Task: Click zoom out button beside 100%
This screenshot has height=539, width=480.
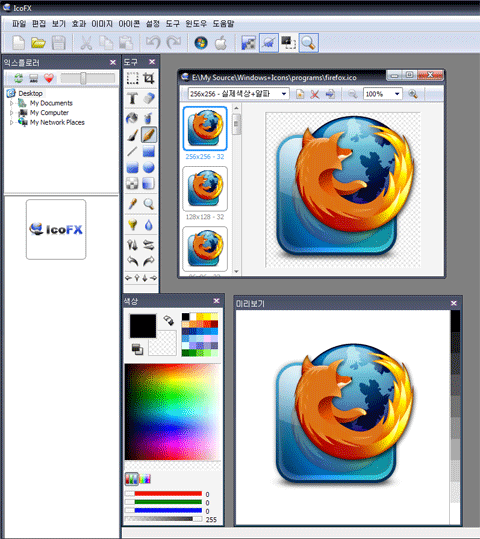Action: [352, 94]
